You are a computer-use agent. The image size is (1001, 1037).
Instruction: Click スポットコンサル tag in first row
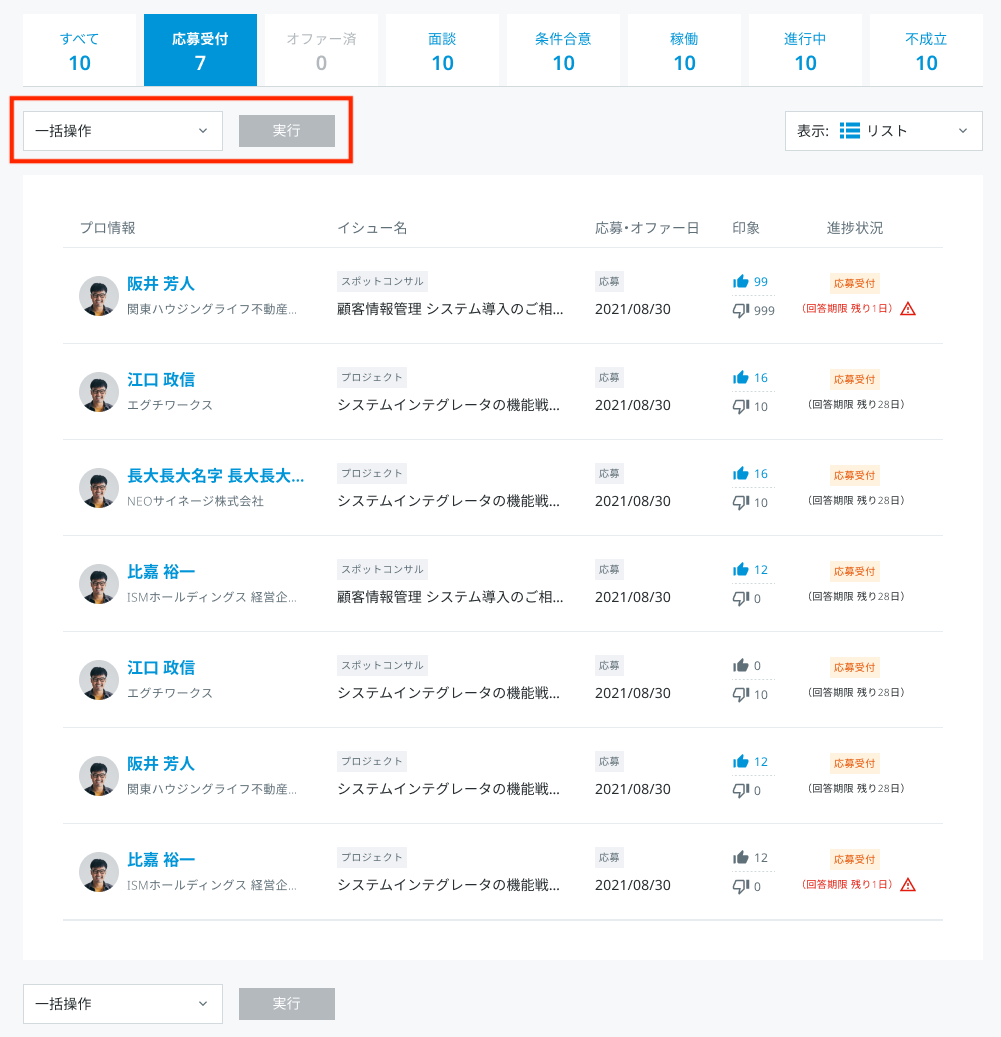(x=382, y=281)
